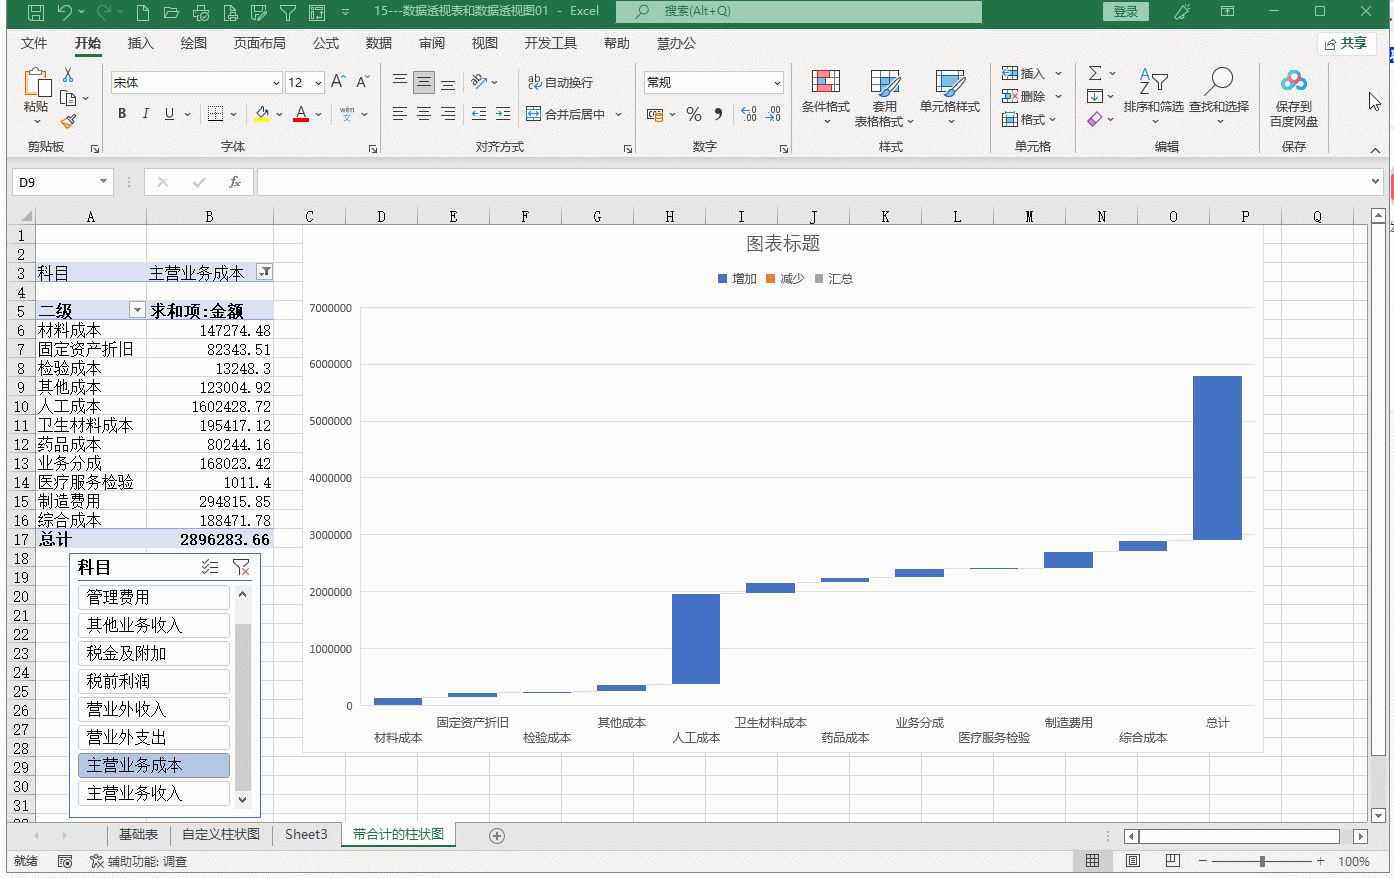Click the 共享 (Share) button

1346,43
